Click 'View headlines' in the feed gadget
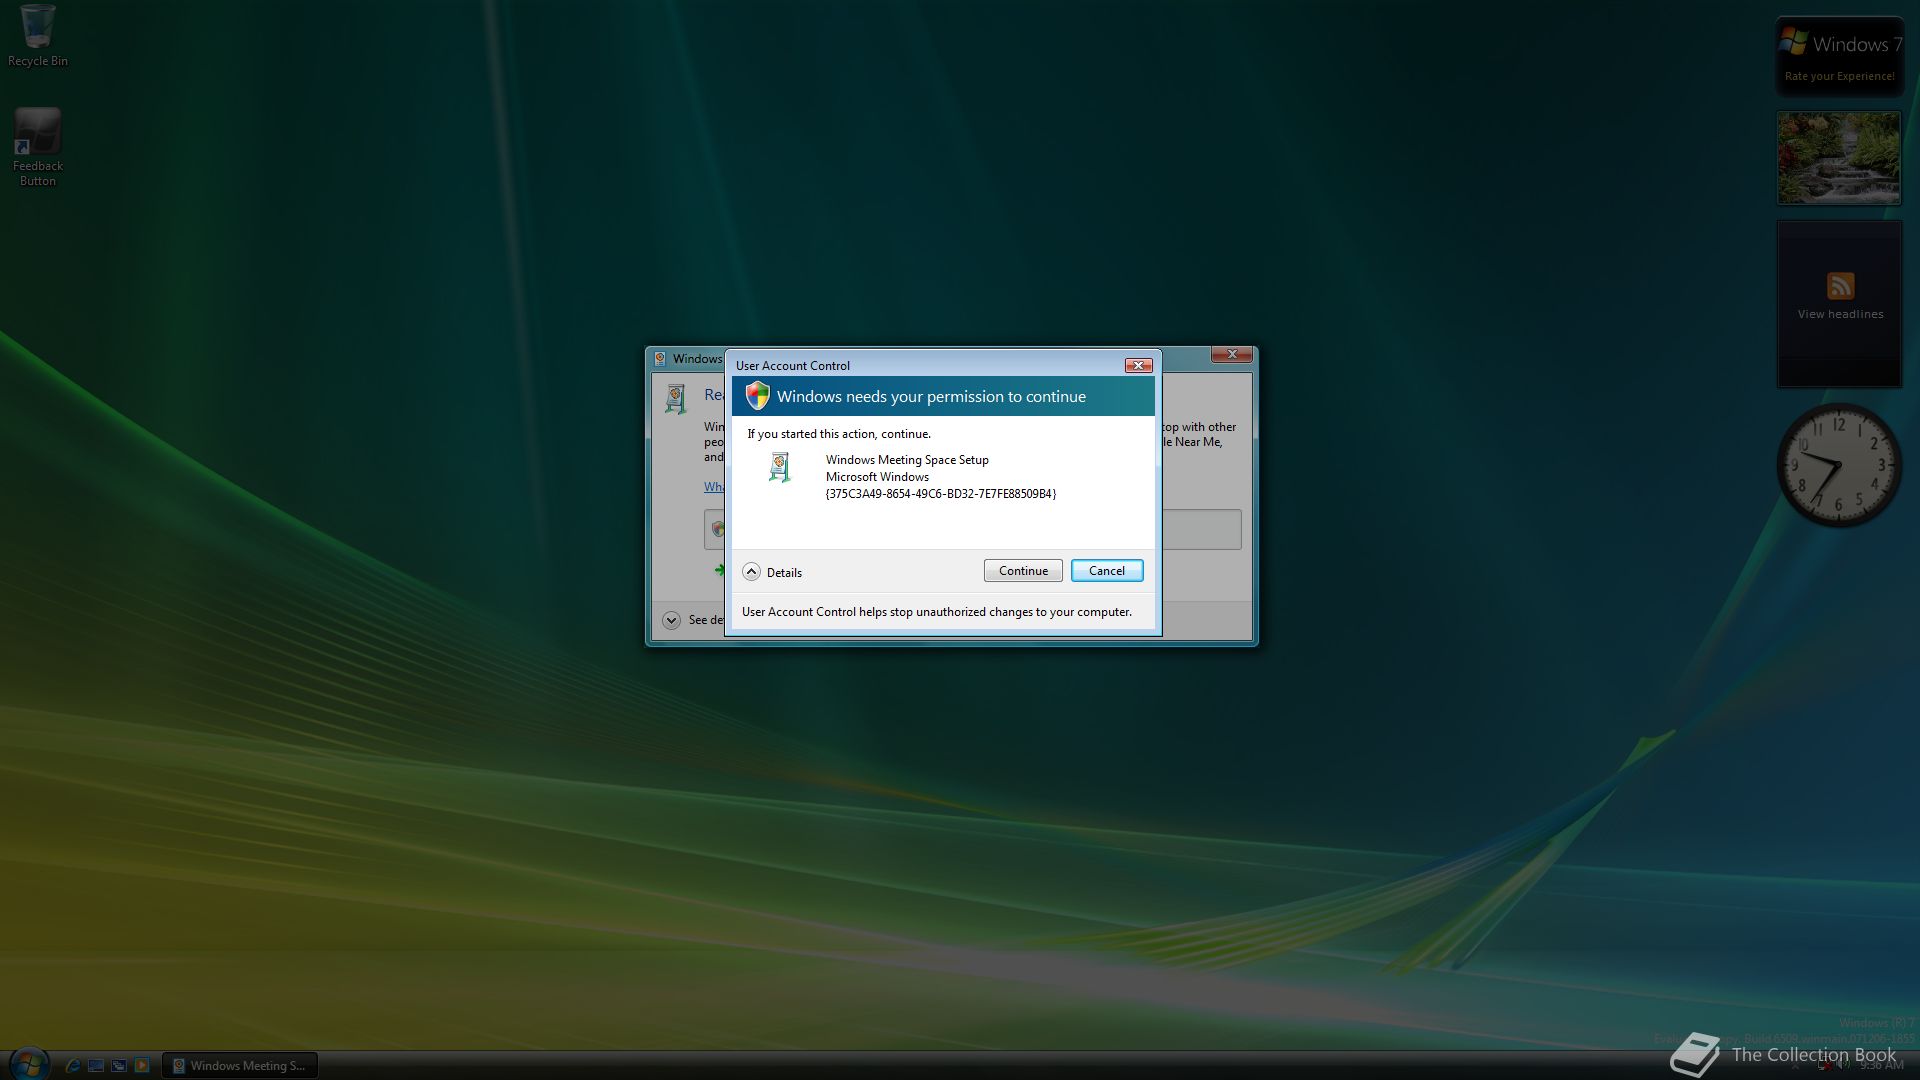Image resolution: width=1920 pixels, height=1080 pixels. (1840, 314)
